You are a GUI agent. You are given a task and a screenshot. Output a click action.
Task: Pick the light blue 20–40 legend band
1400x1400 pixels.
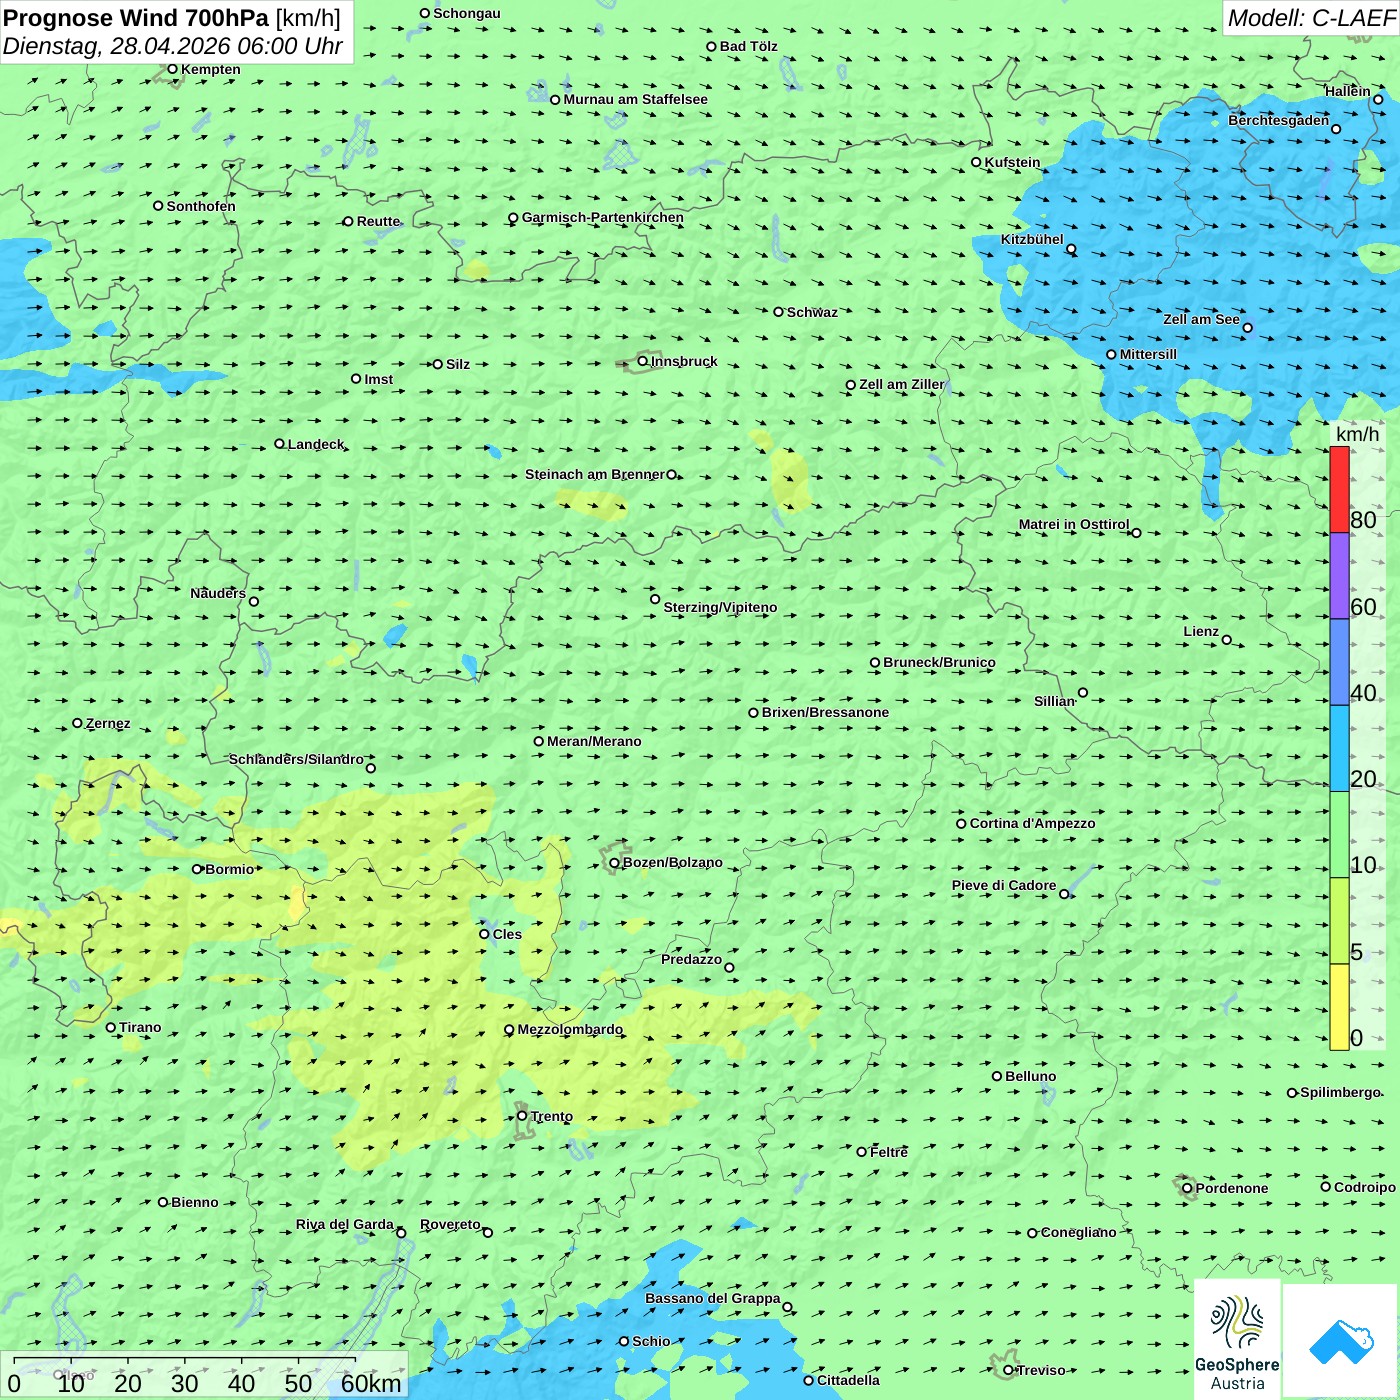coord(1339,748)
